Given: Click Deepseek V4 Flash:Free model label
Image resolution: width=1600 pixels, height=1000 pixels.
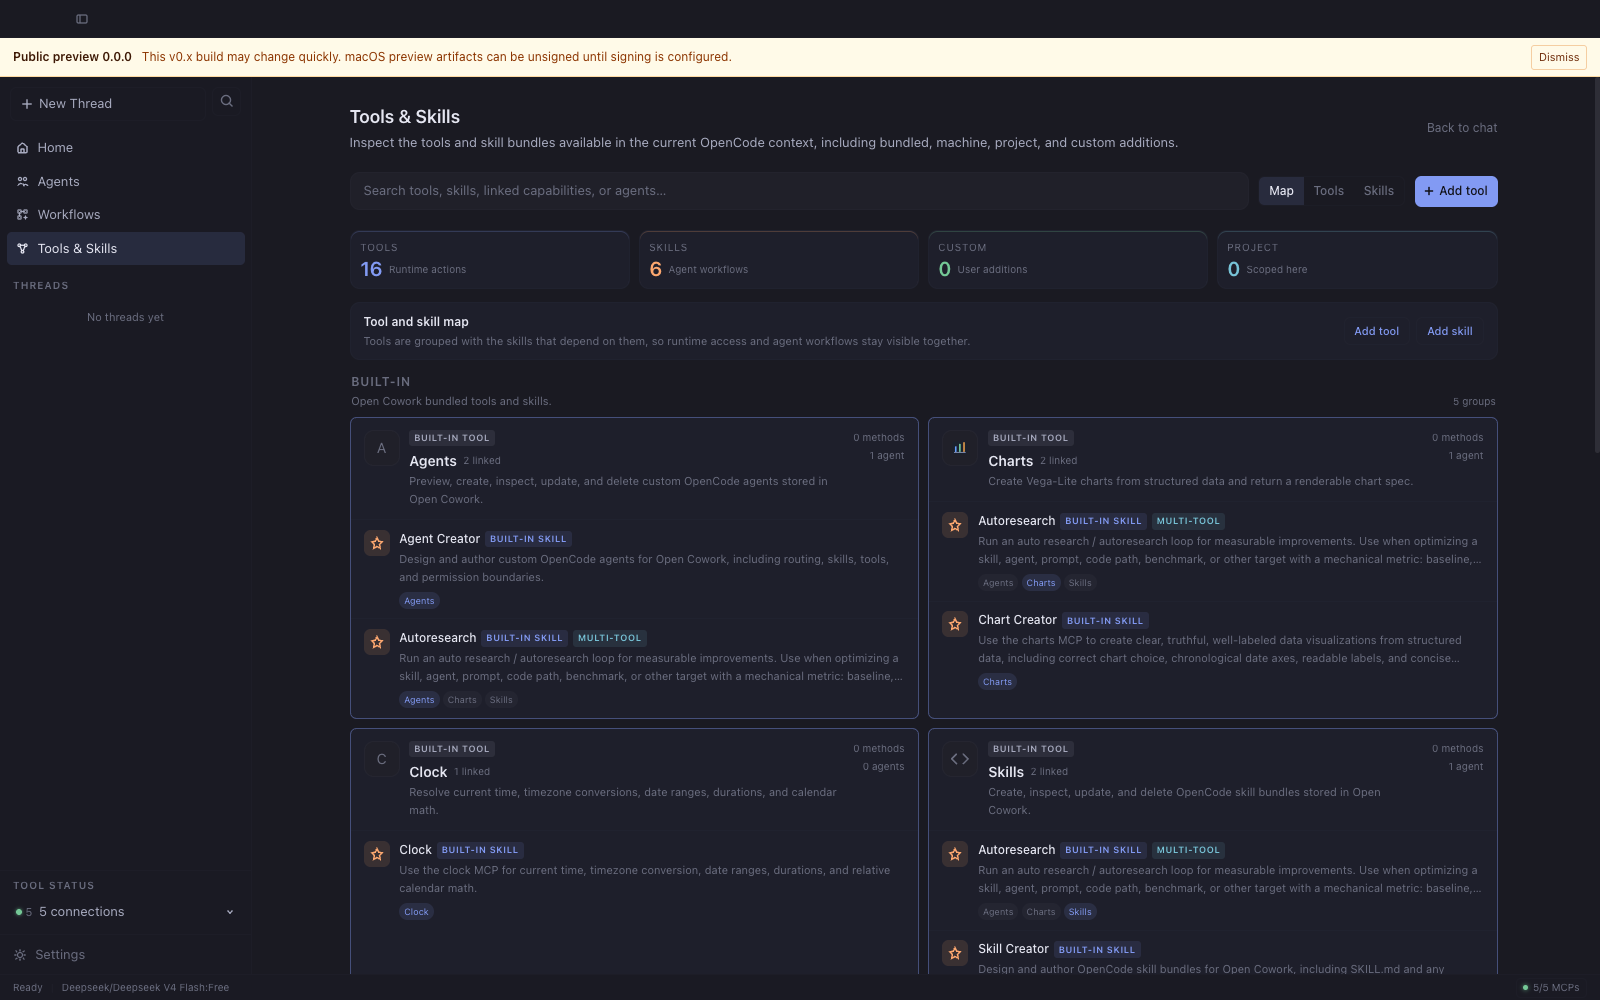Looking at the screenshot, I should 145,988.
